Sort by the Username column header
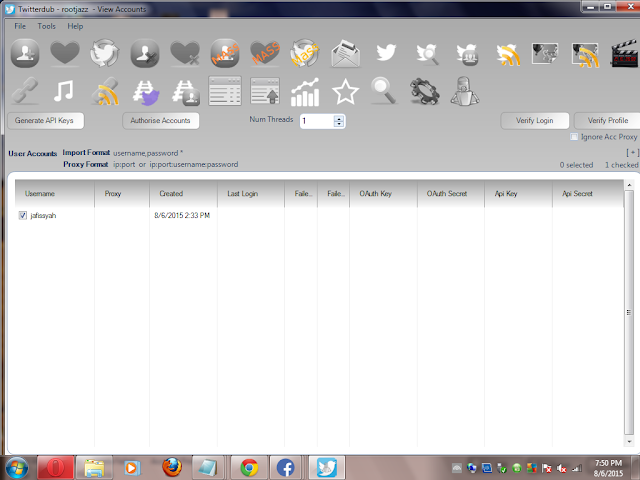The image size is (640, 480). coord(55,193)
